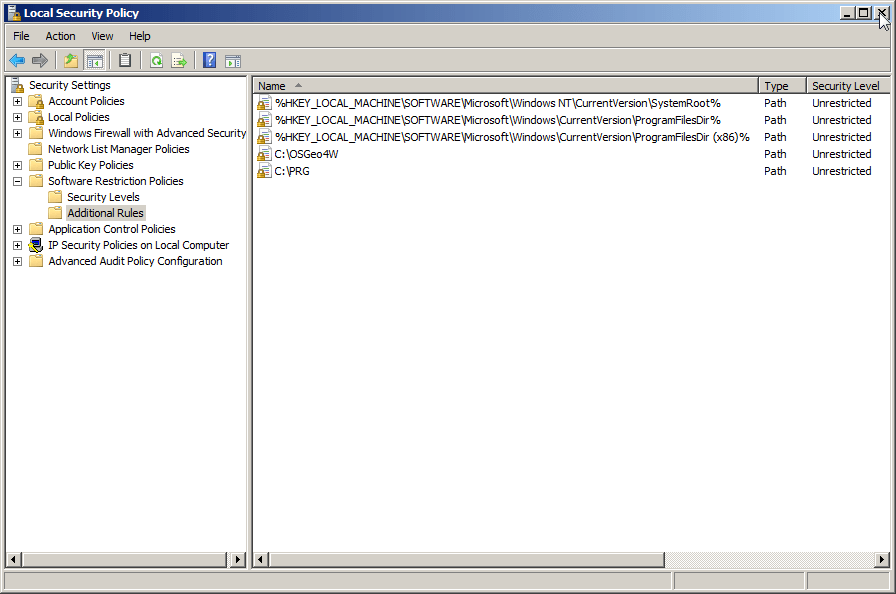
Task: Collapse the Software Restriction Policies node
Action: [x=18, y=182]
